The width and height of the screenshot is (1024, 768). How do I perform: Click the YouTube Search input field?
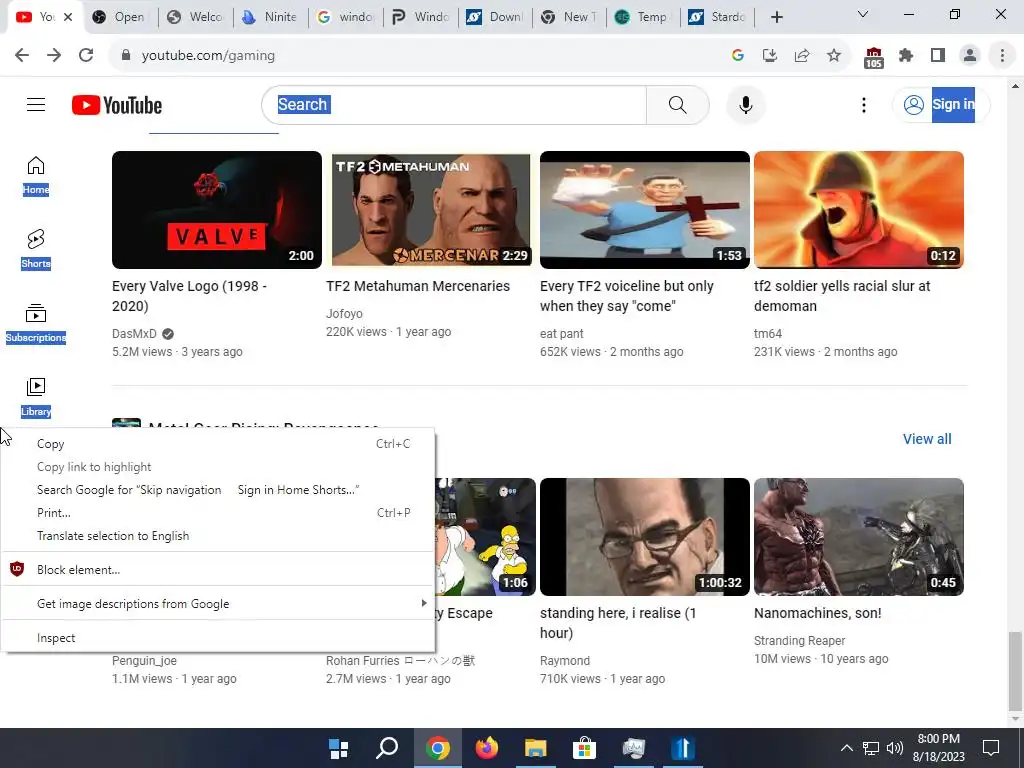454,104
